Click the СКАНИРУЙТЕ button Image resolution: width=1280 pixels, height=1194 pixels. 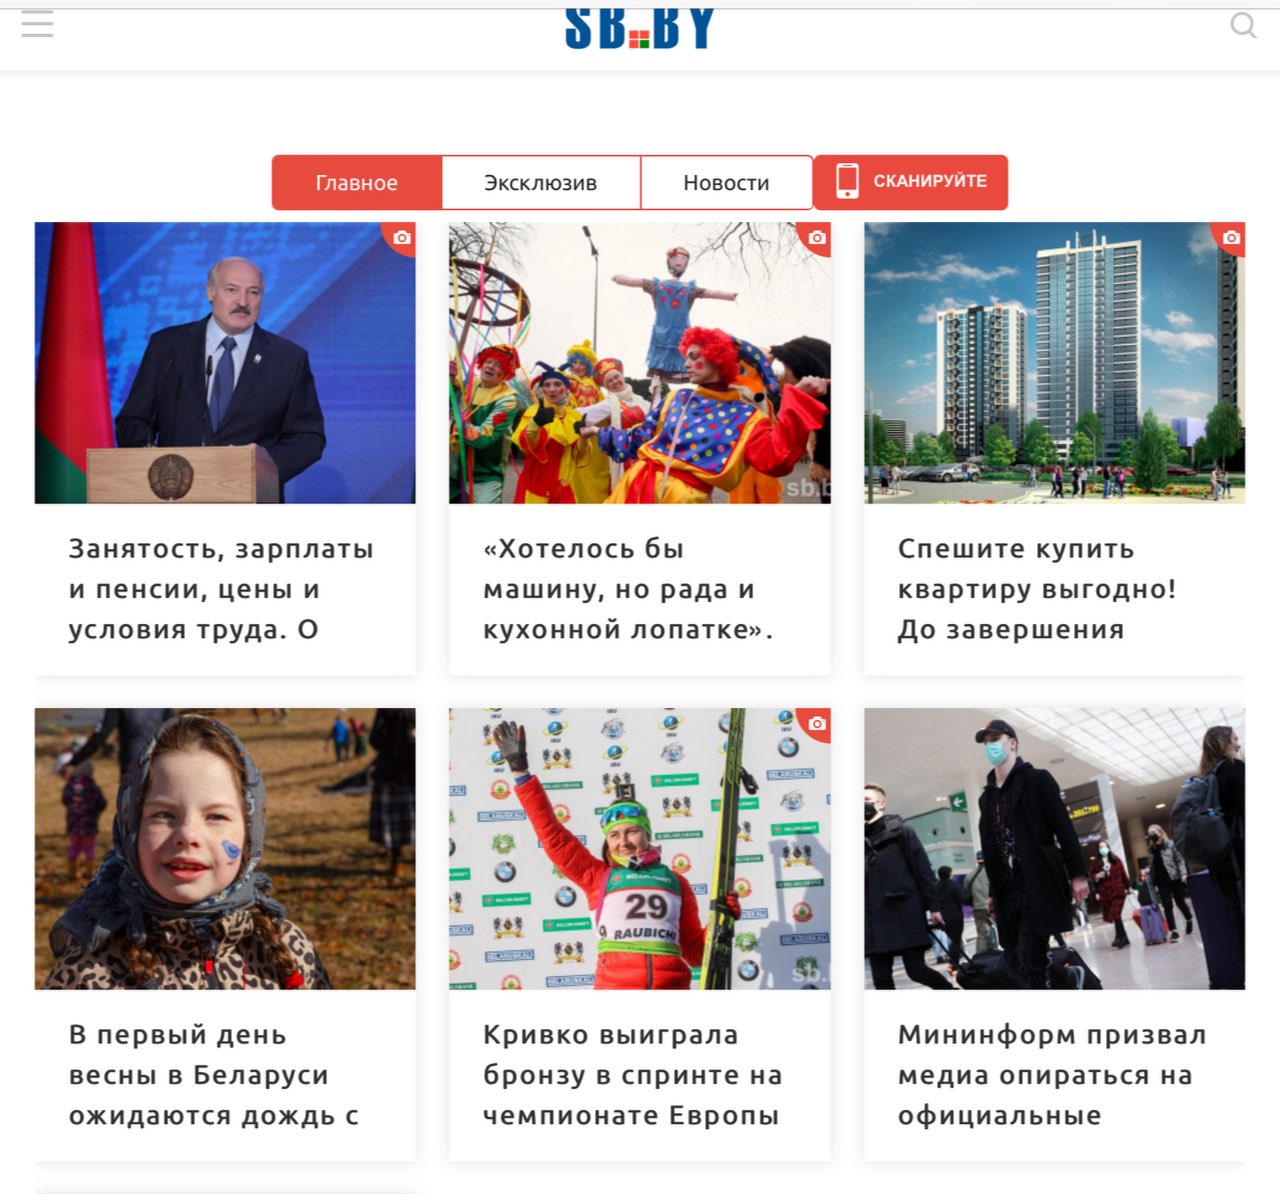tap(911, 182)
